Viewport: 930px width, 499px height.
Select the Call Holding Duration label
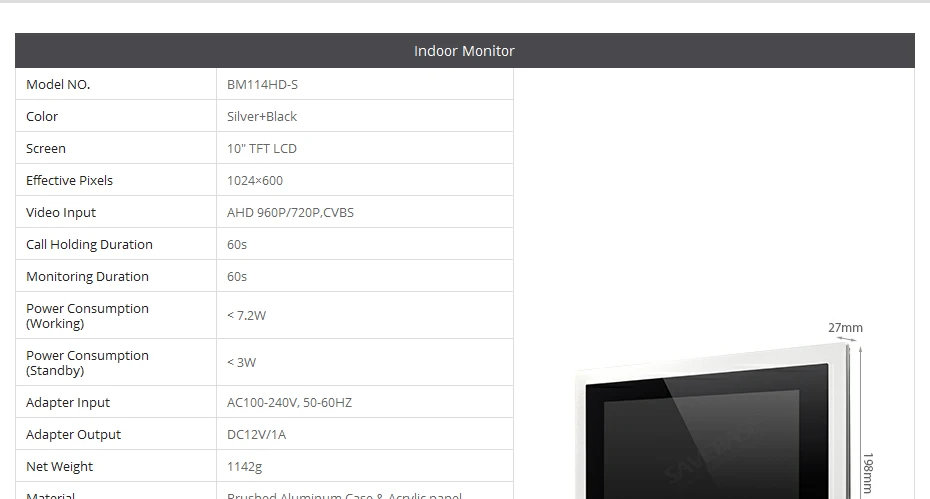click(x=89, y=244)
